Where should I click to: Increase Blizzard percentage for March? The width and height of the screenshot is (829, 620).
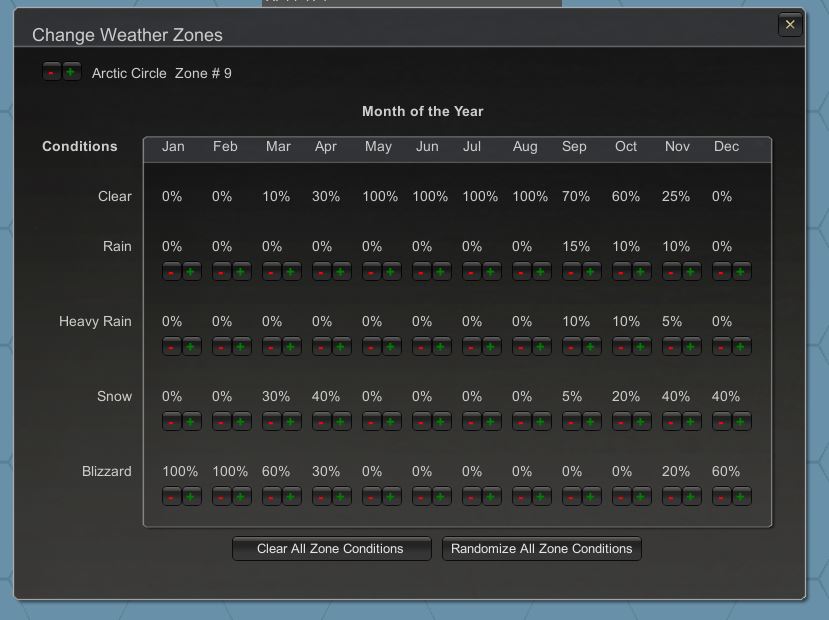291,497
